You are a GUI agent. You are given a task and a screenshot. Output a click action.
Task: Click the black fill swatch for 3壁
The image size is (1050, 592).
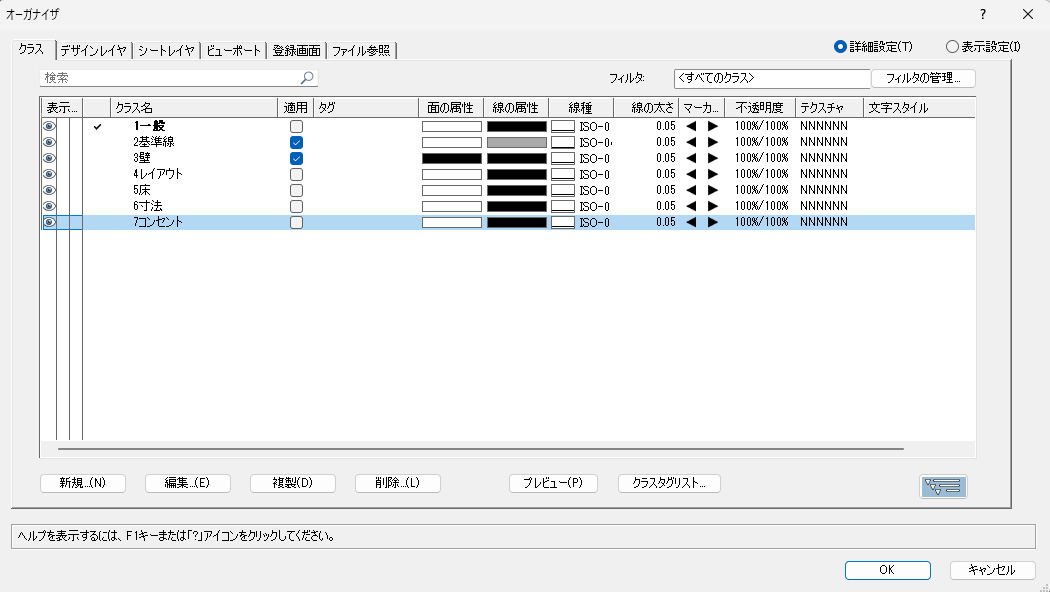click(451, 159)
